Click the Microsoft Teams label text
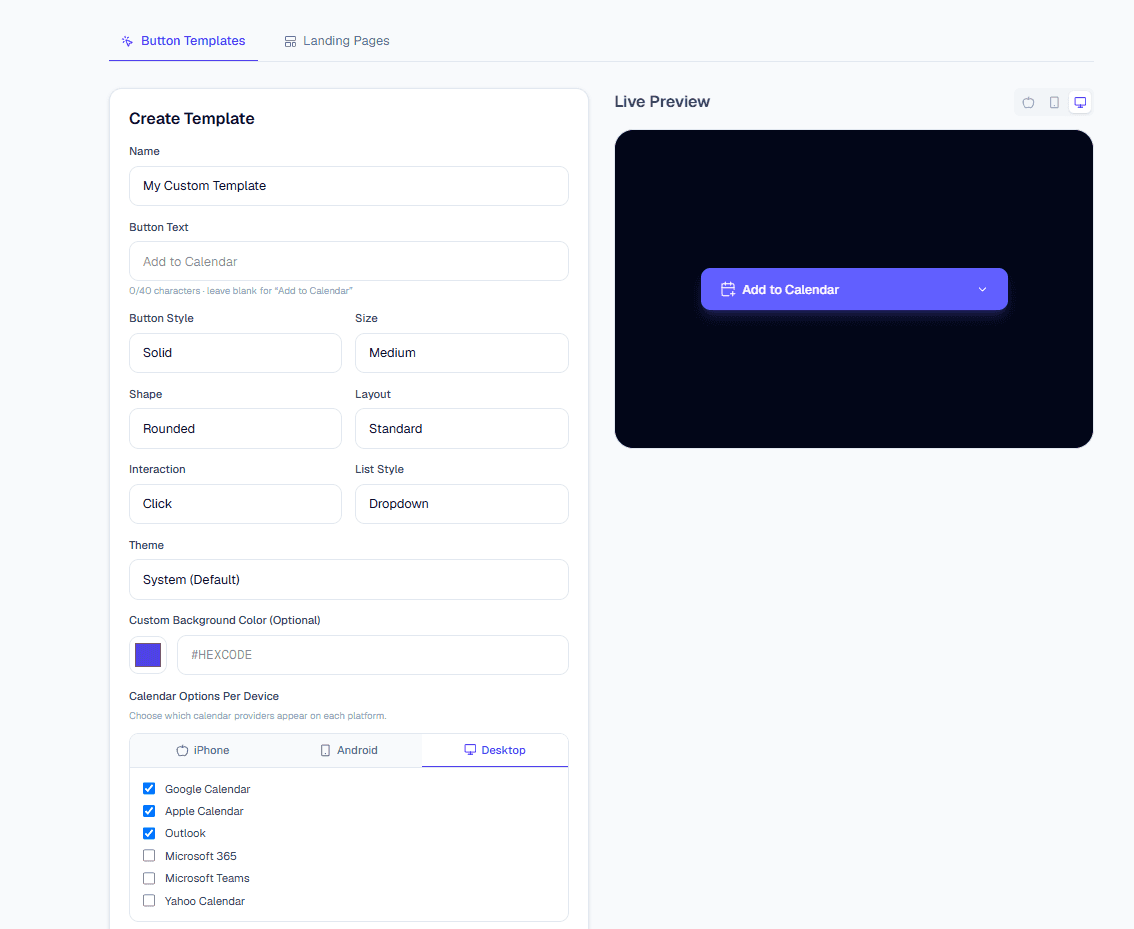This screenshot has height=929, width=1134. coord(207,878)
